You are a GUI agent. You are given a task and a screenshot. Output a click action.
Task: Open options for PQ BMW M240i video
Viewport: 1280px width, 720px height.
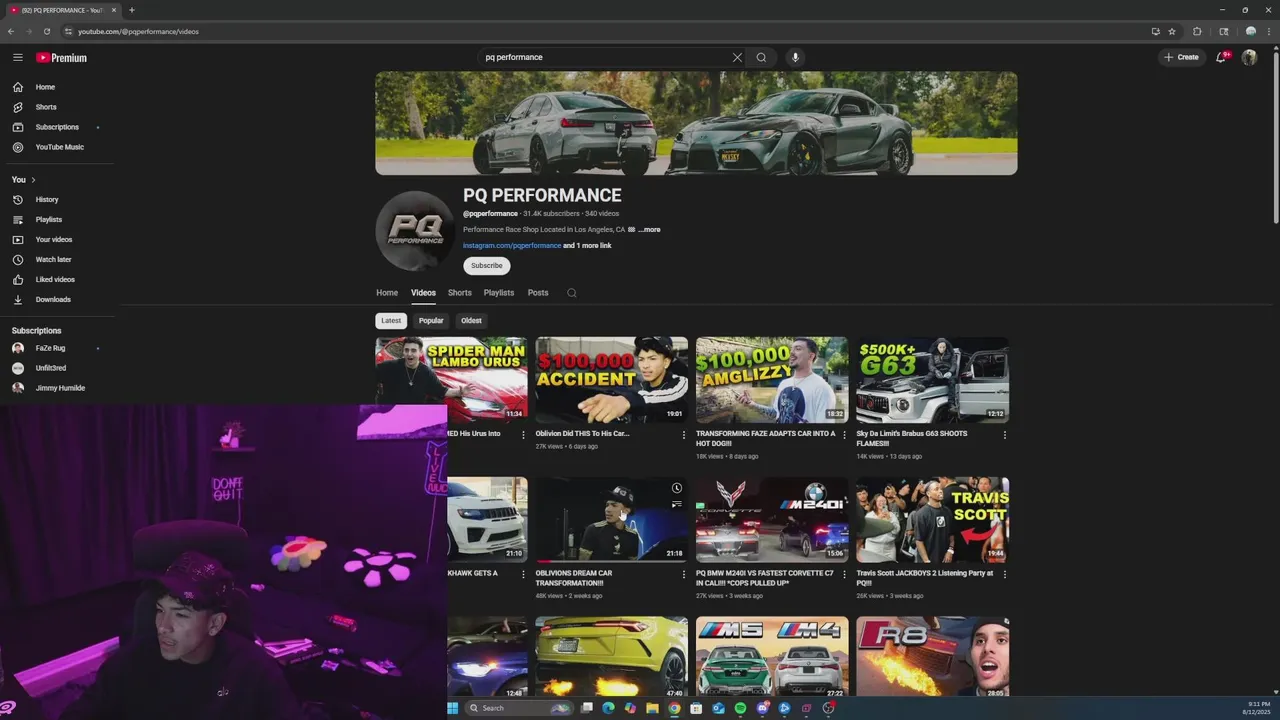tap(844, 575)
